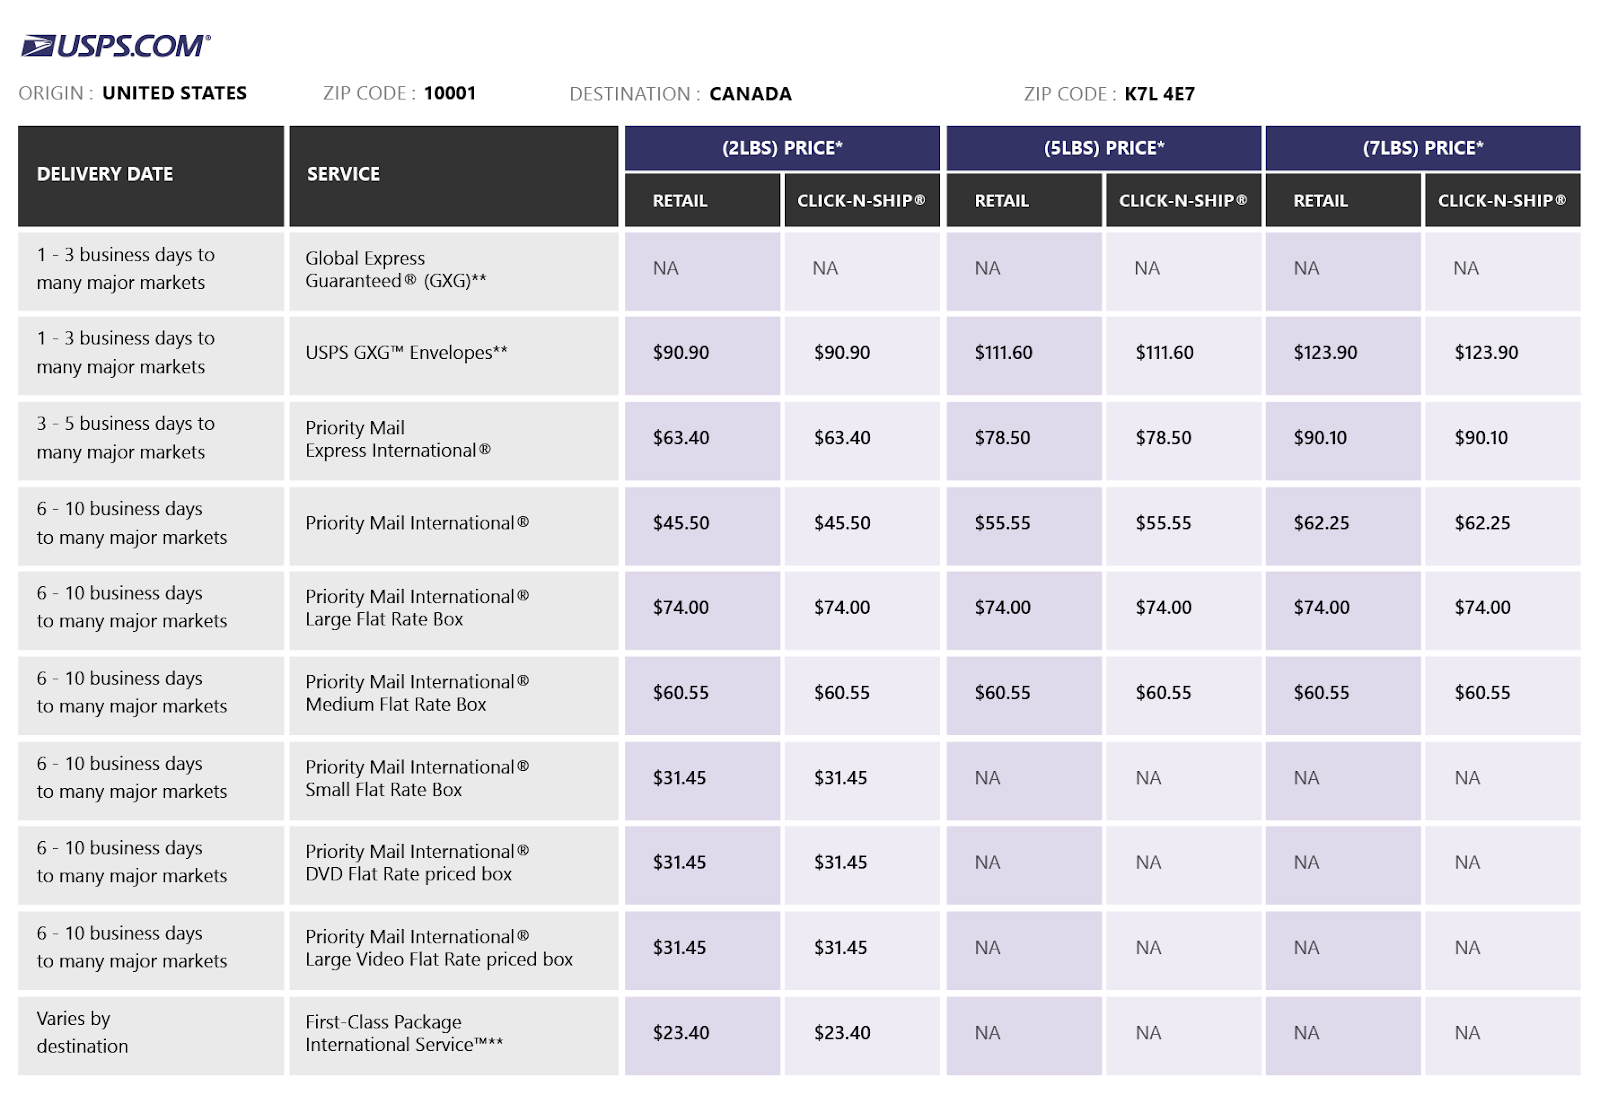Image resolution: width=1600 pixels, height=1095 pixels.
Task: Select 2LBS retail $23.40 First-Class price
Action: (x=681, y=1033)
